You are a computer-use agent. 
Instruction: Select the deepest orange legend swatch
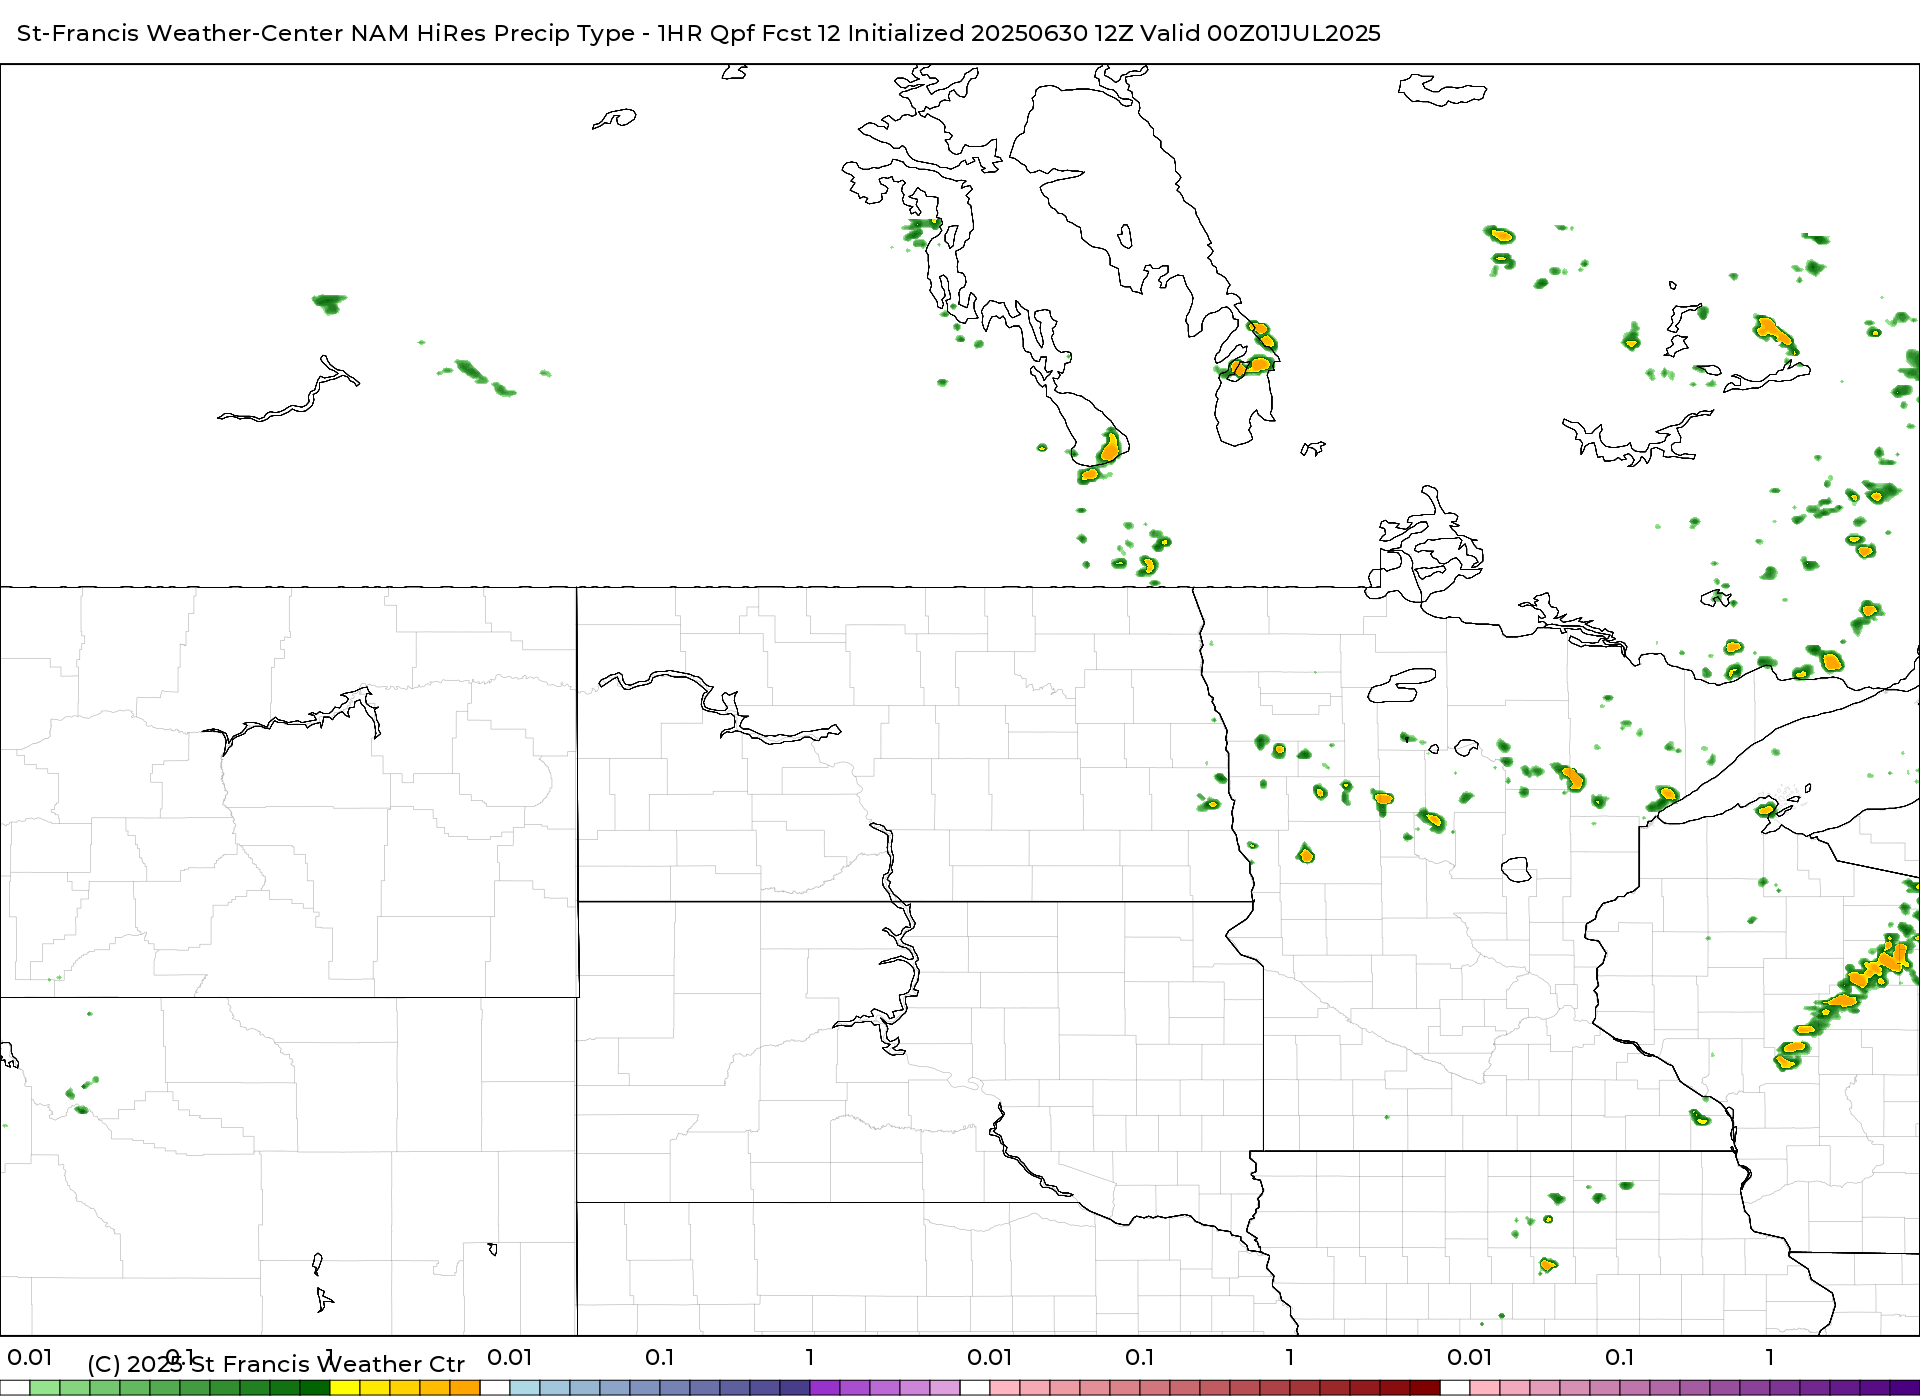tap(465, 1388)
